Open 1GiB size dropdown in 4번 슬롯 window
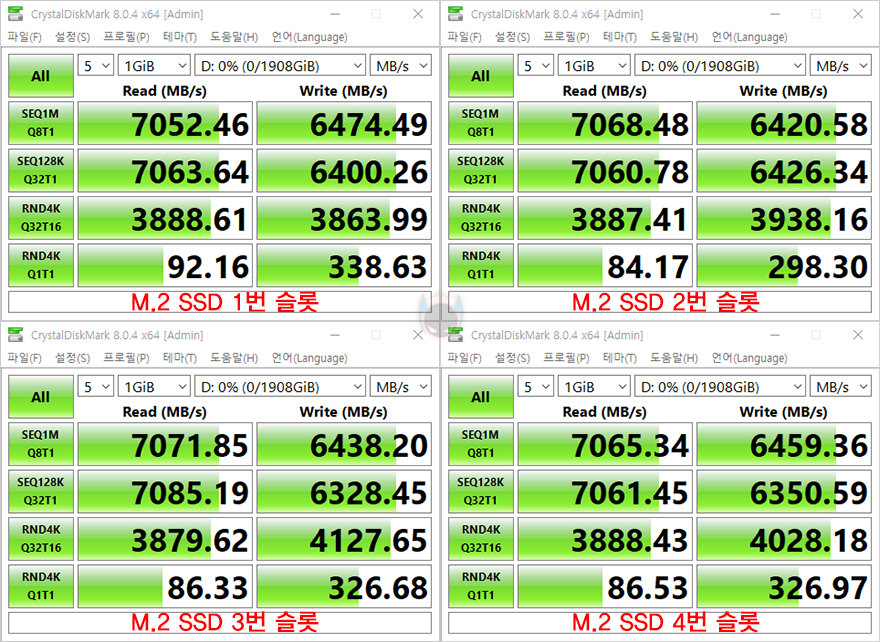The image size is (880, 642). [x=594, y=387]
